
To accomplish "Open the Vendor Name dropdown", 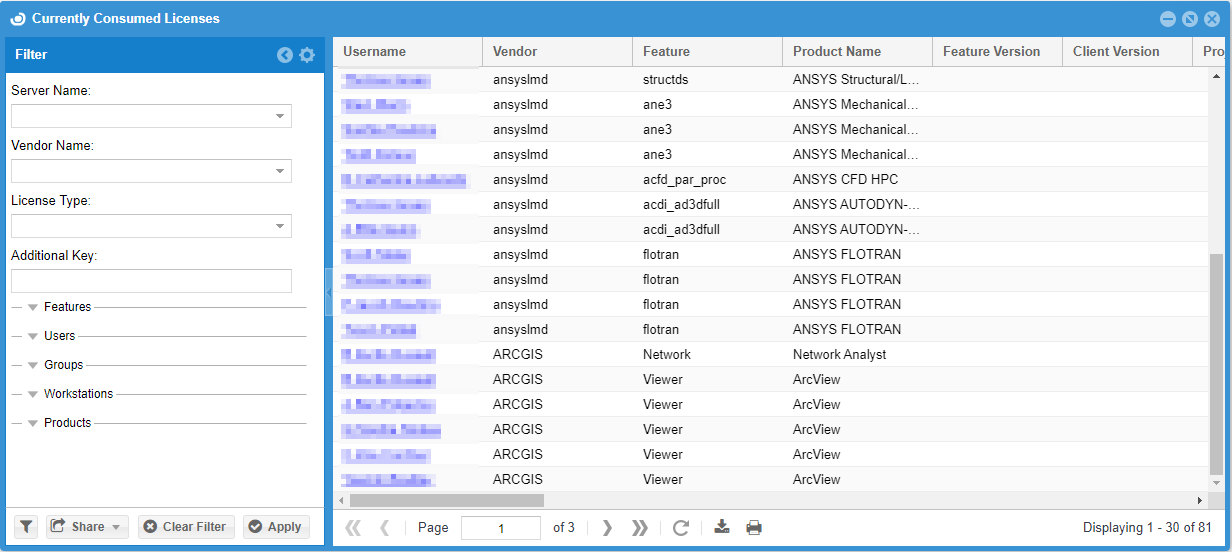I will [x=280, y=171].
